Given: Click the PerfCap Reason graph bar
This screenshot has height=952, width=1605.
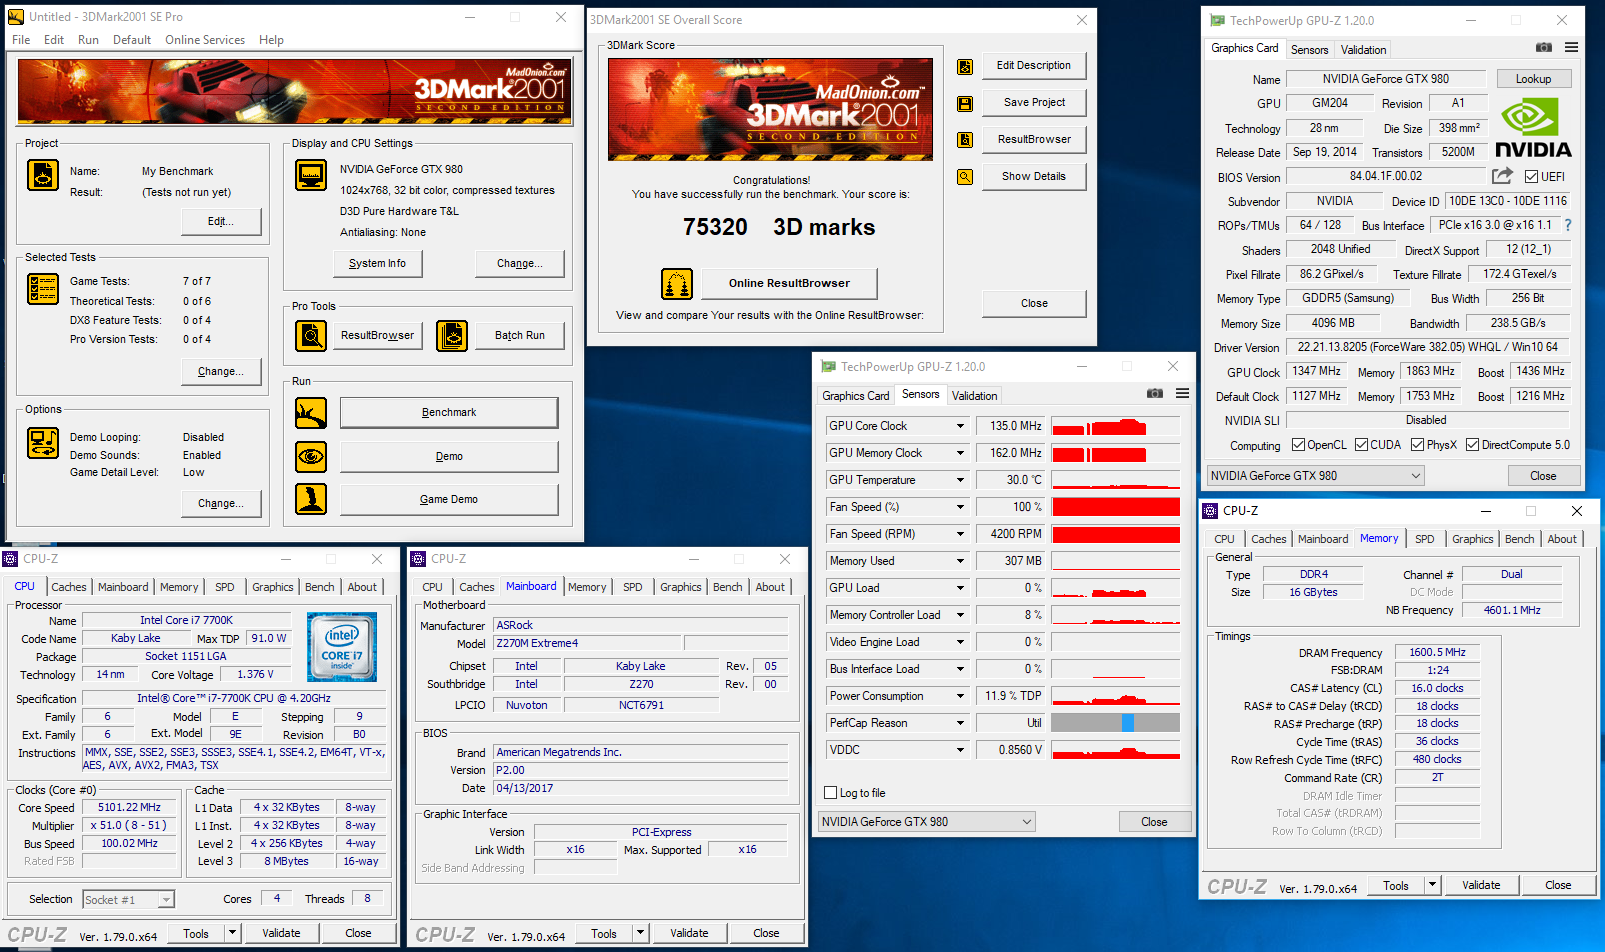Looking at the screenshot, I should tap(1116, 723).
